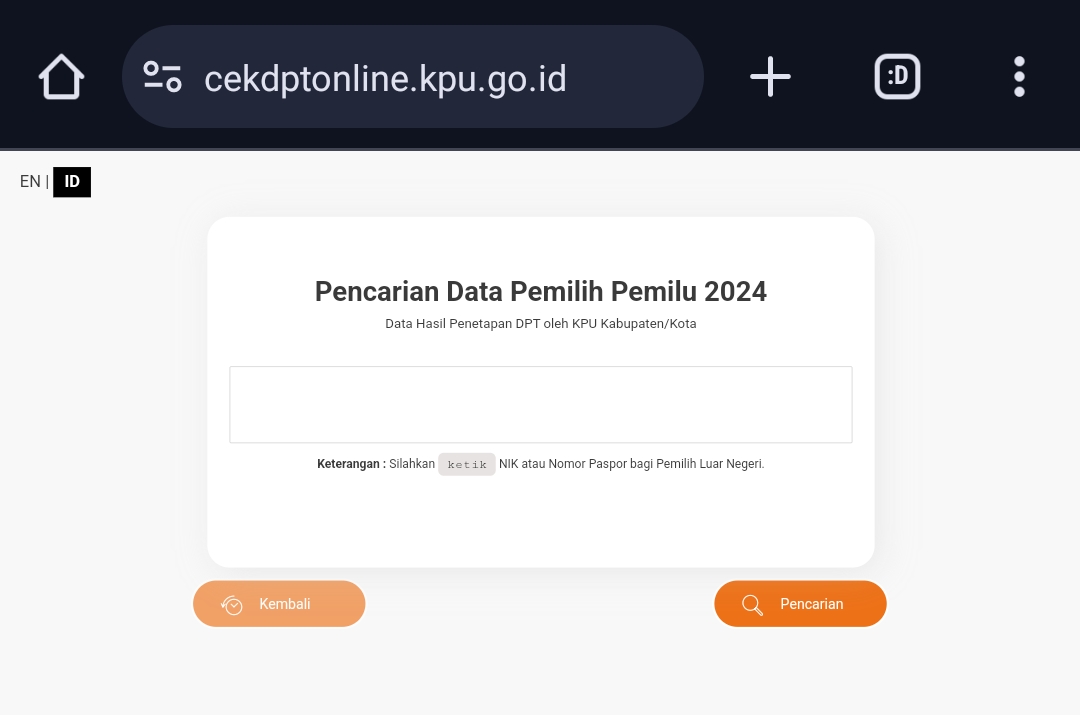Select the highlighted ID language option
The image size is (1080, 715).
[x=71, y=181]
